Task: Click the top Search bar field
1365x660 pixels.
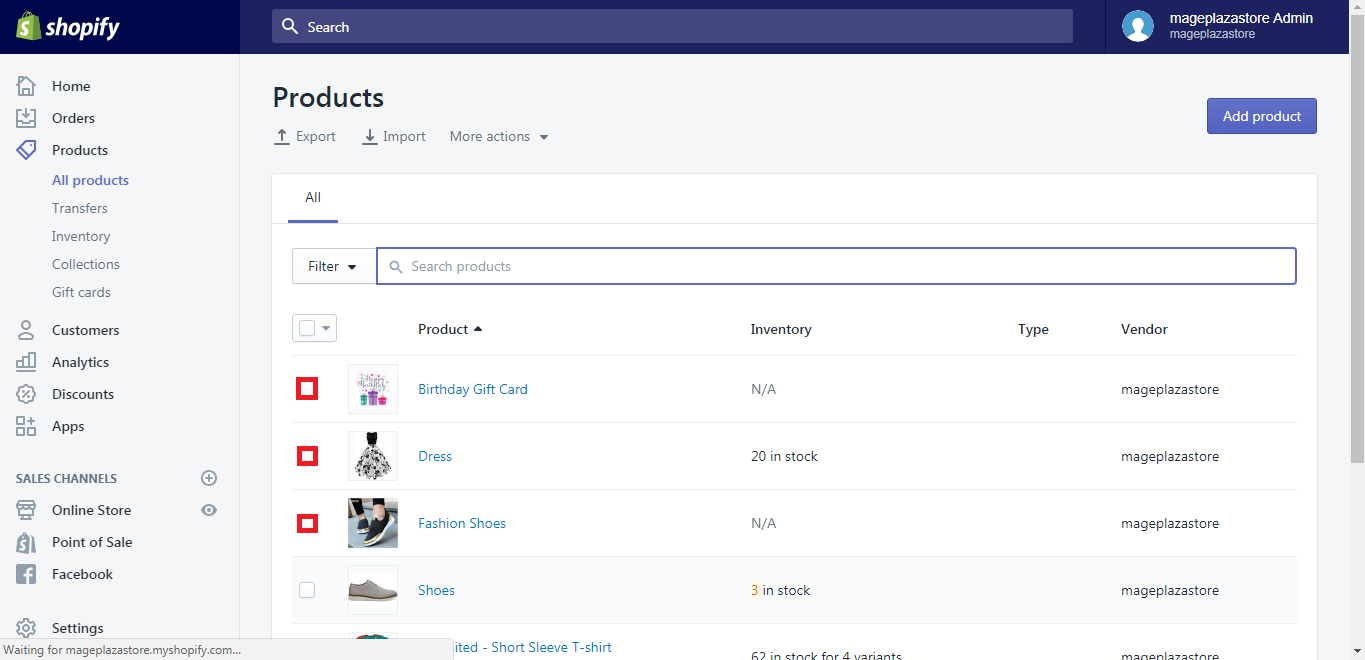Action: pyautogui.click(x=672, y=26)
